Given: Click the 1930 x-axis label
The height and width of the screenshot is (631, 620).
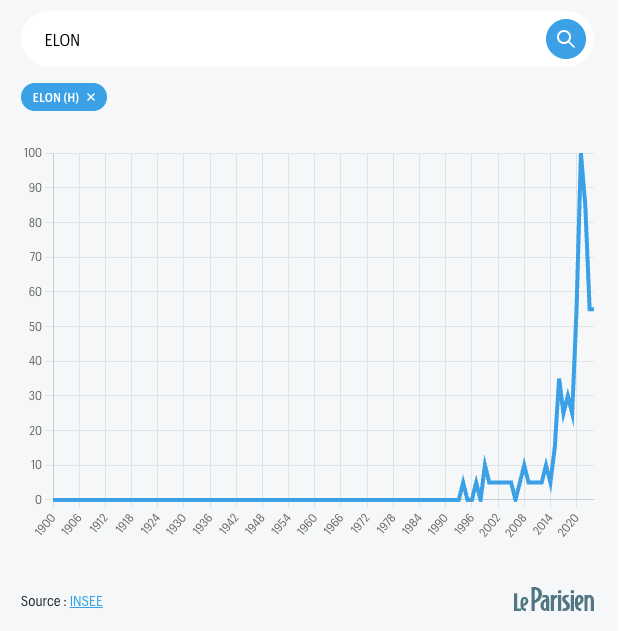Looking at the screenshot, I should click(x=175, y=524).
